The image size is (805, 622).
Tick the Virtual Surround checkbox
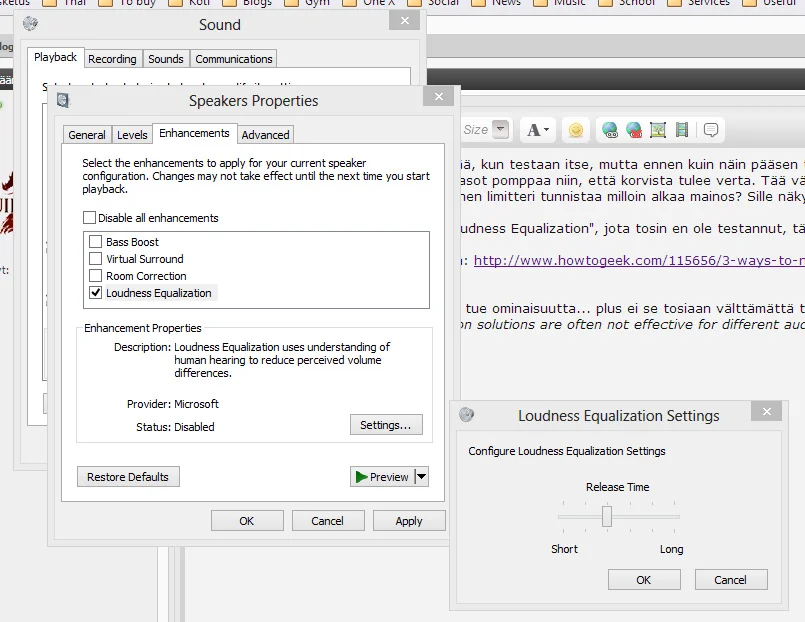[96, 259]
